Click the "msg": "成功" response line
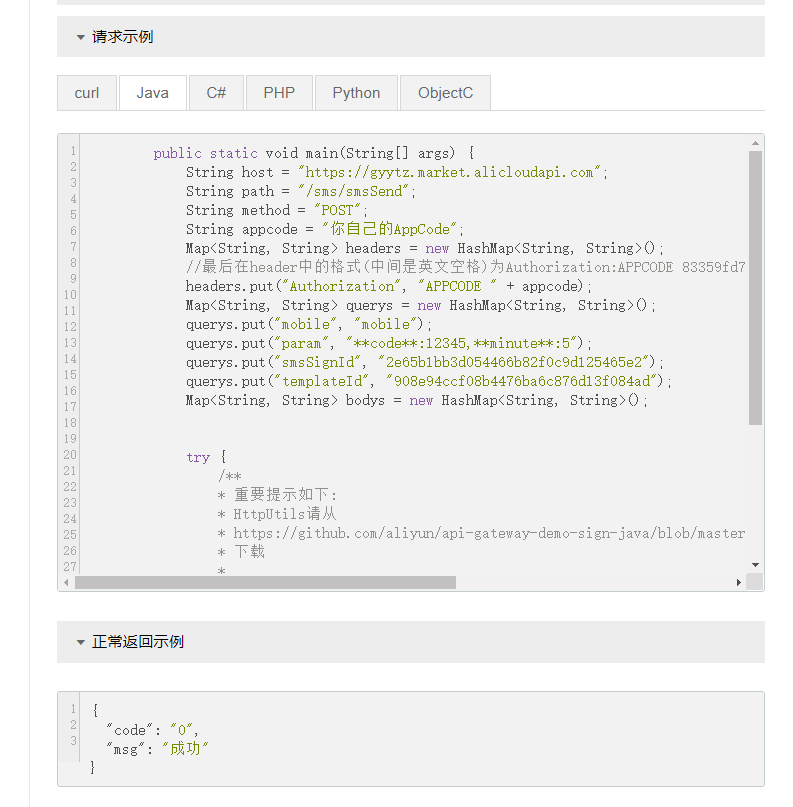 point(157,749)
